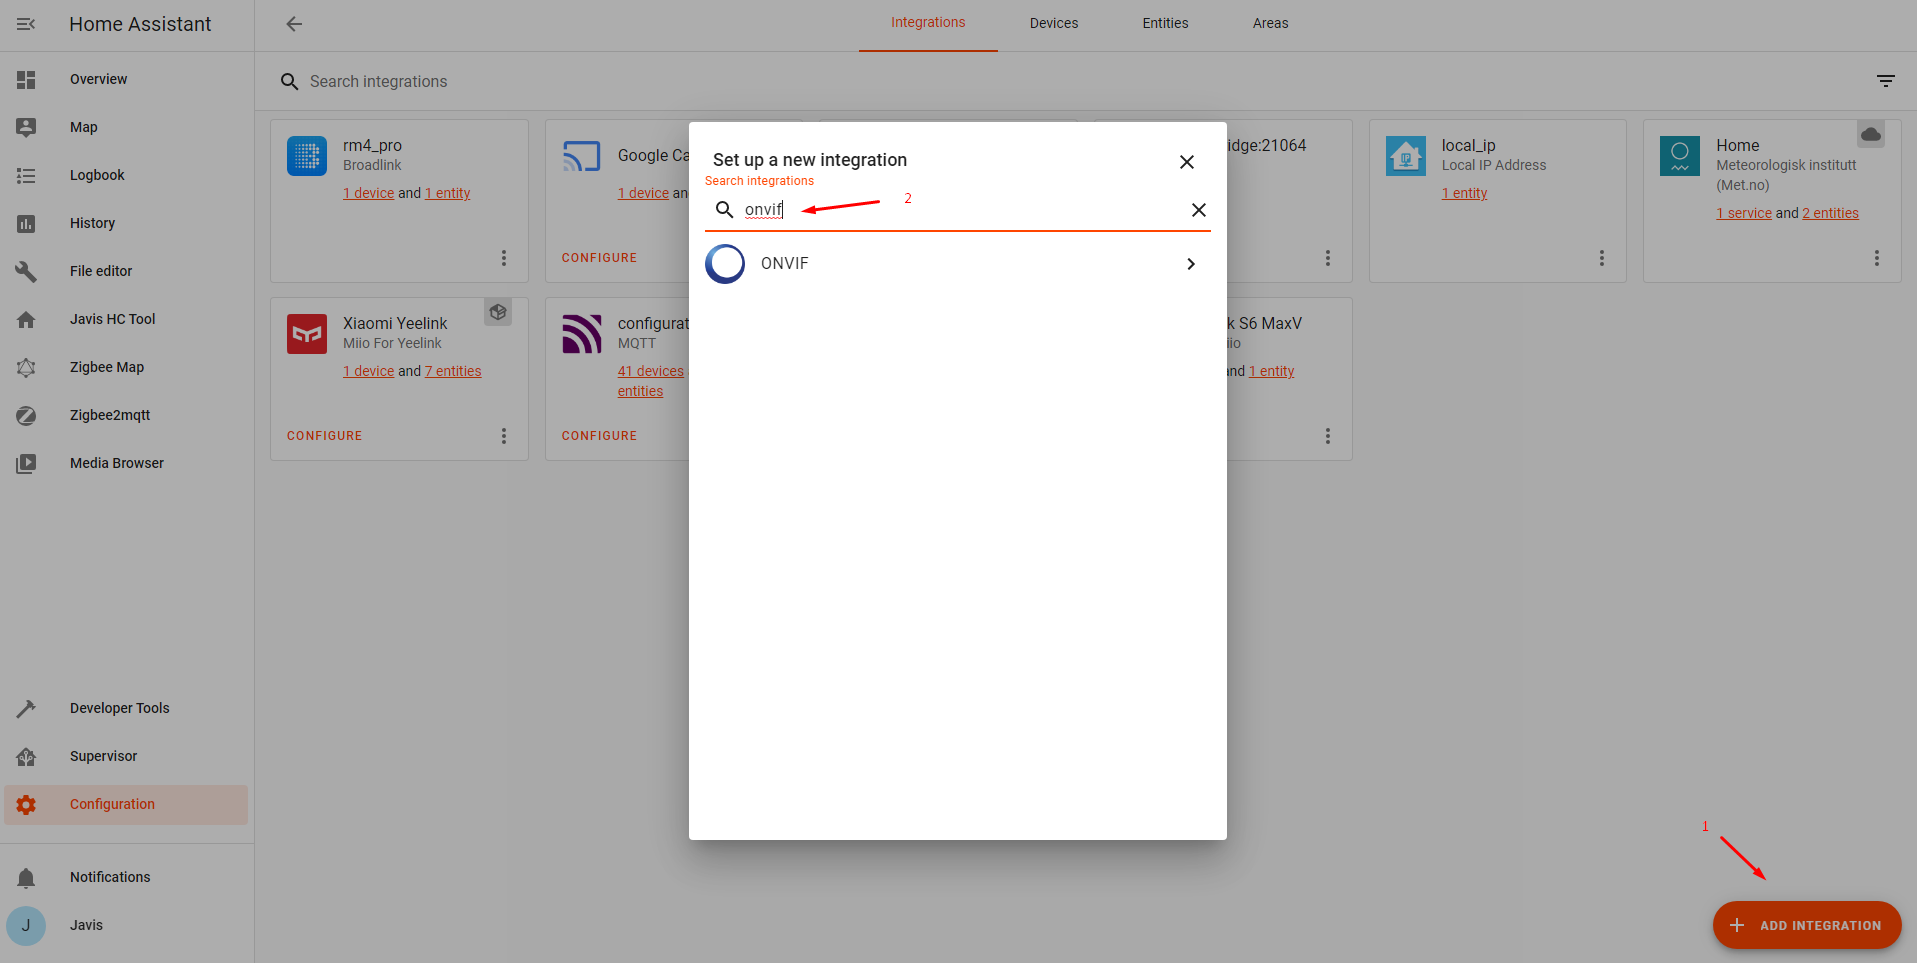Open Home card 2 entities link

1830,213
